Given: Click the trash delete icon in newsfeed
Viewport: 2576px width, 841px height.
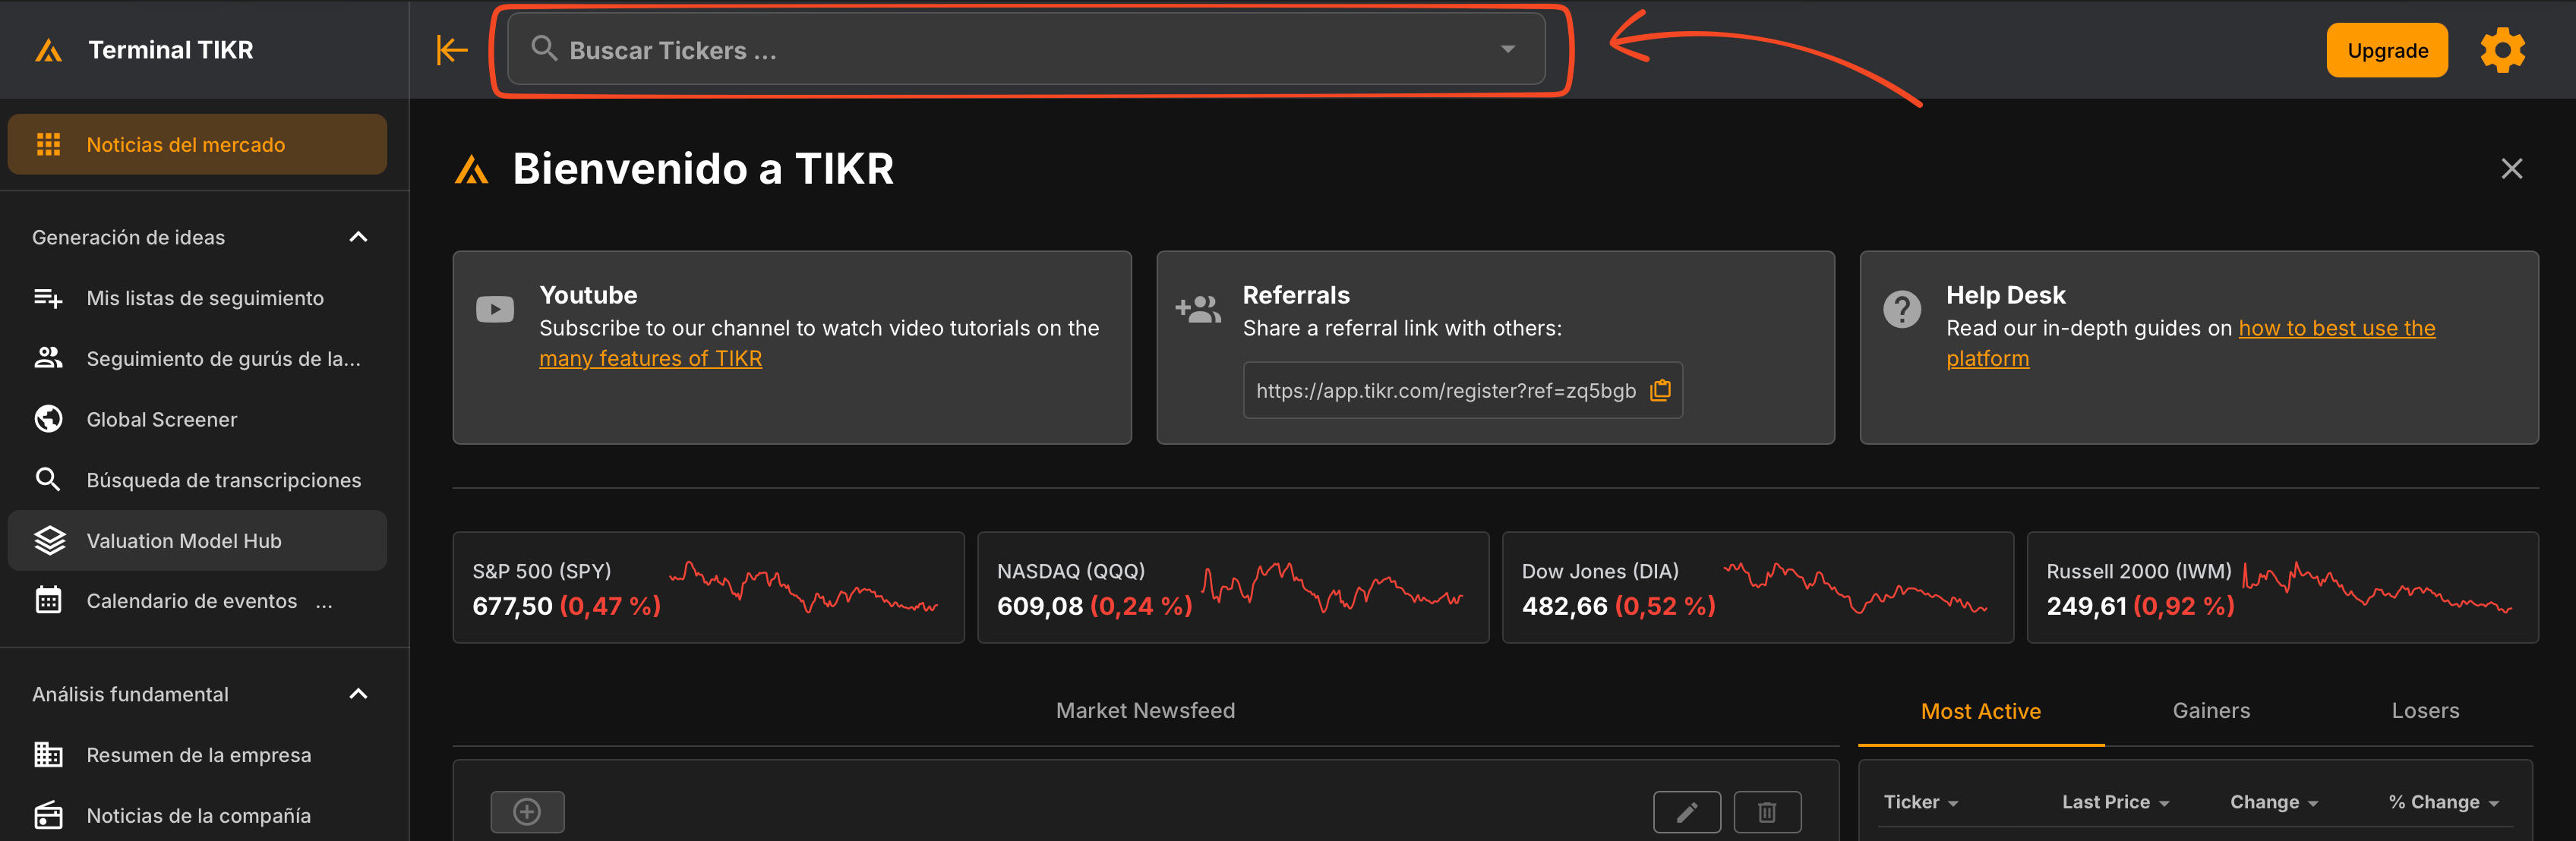Looking at the screenshot, I should [1766, 811].
